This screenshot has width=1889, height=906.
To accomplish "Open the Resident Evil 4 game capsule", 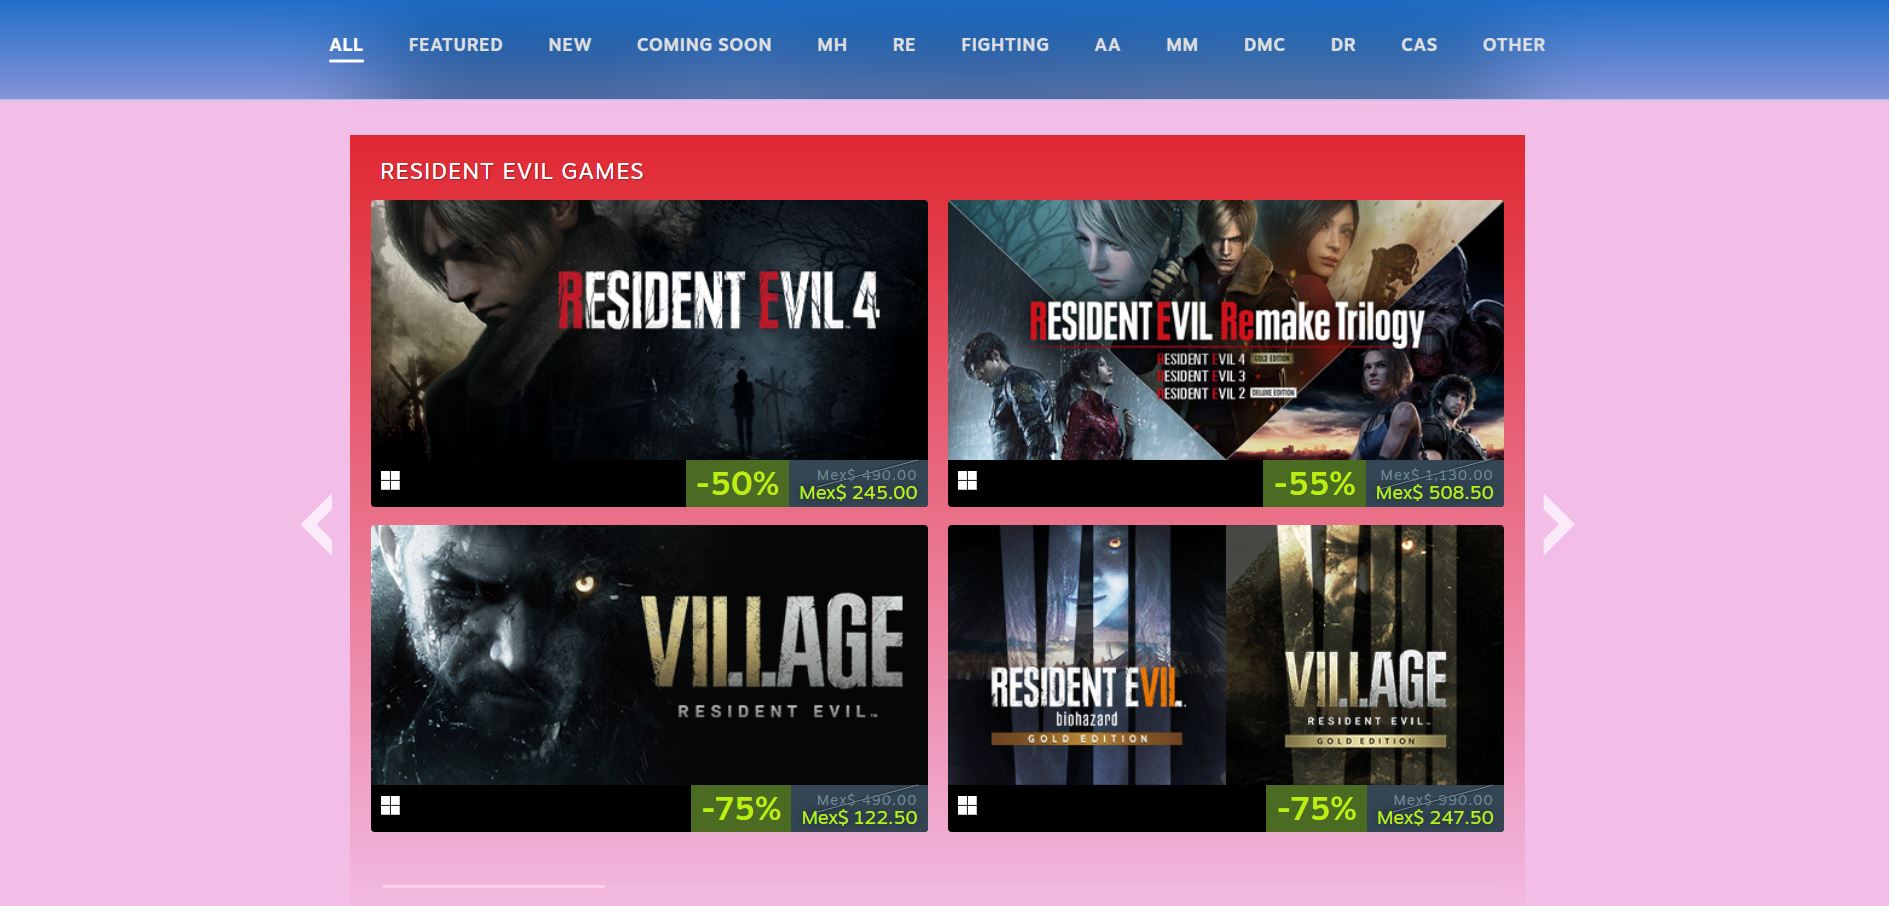I will pos(649,330).
